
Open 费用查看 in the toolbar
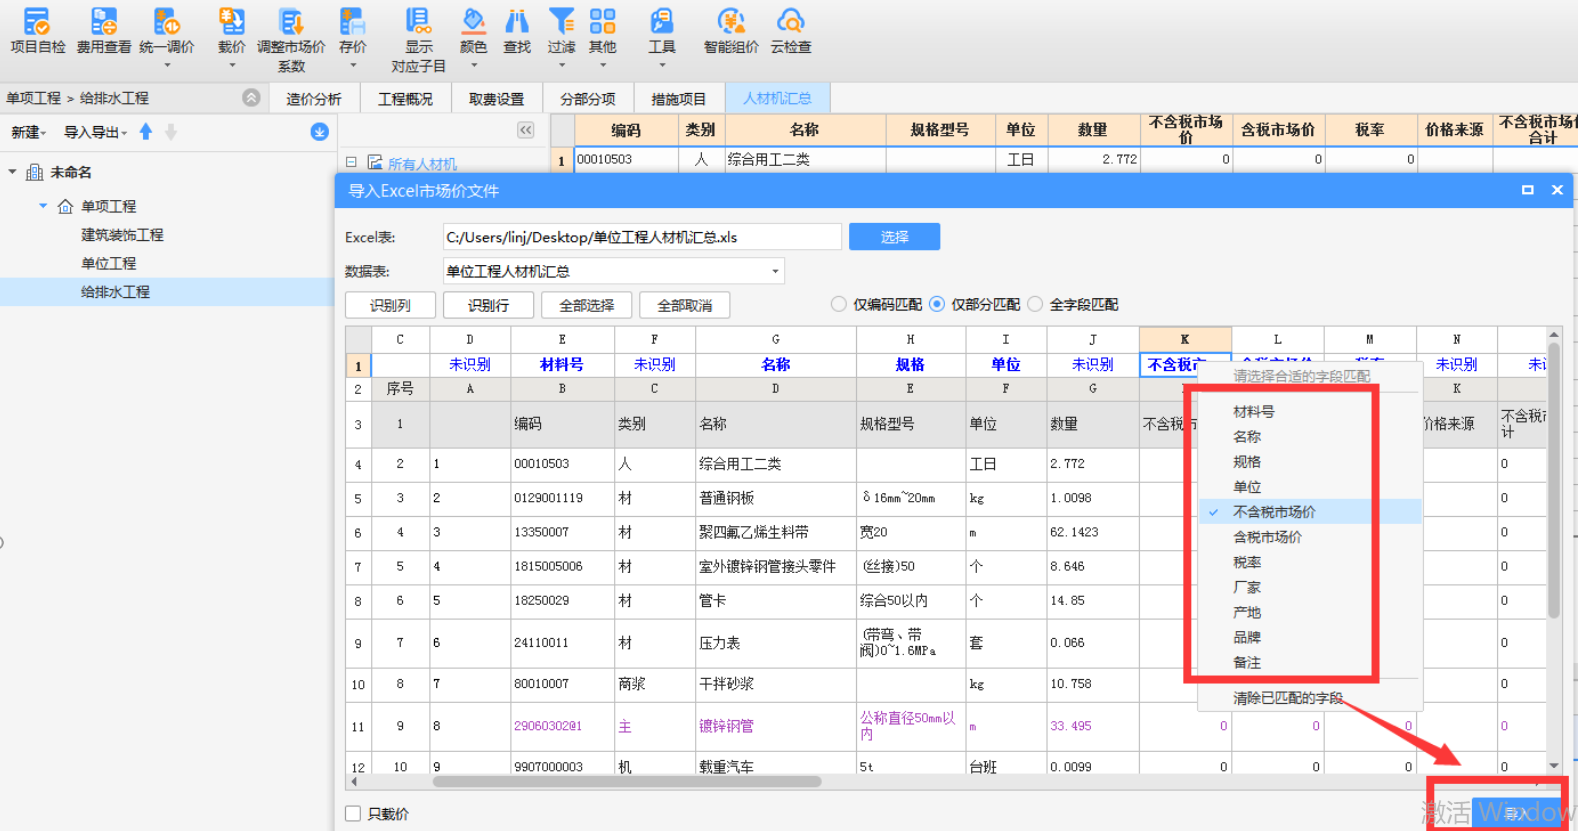(x=104, y=30)
